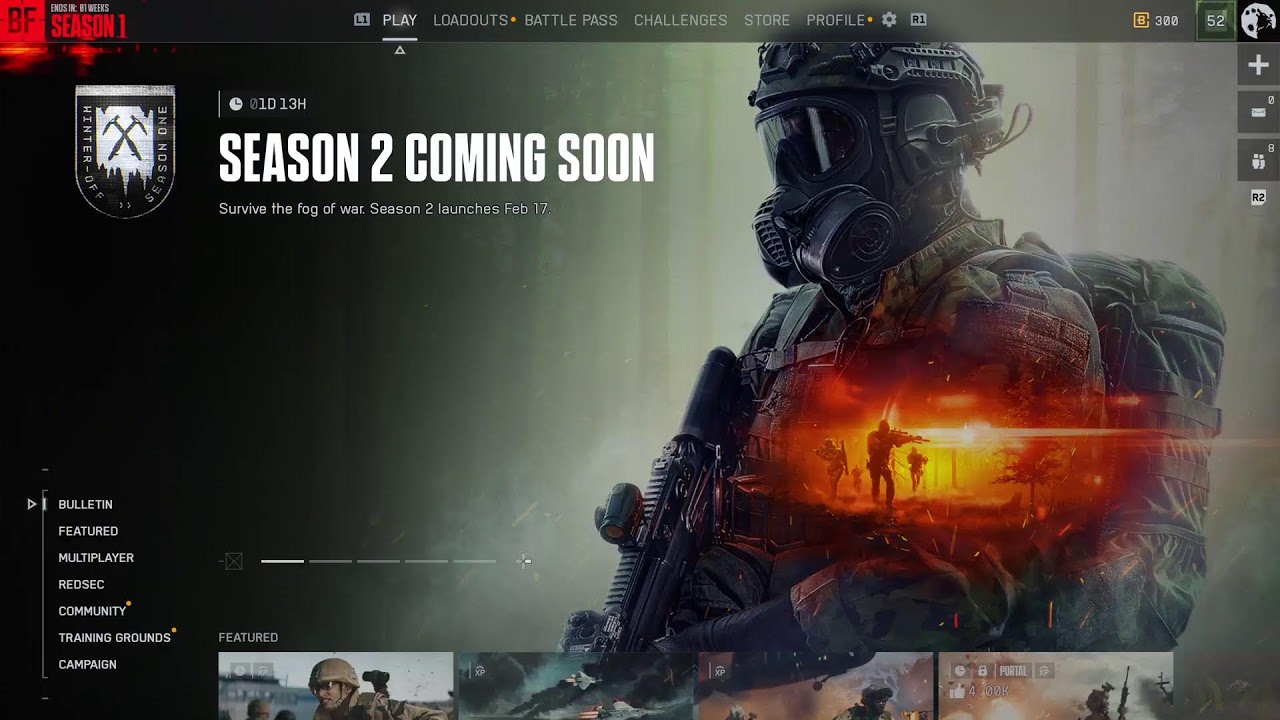
Task: Click the gold Battlefield currency coin icon
Action: [1141, 20]
